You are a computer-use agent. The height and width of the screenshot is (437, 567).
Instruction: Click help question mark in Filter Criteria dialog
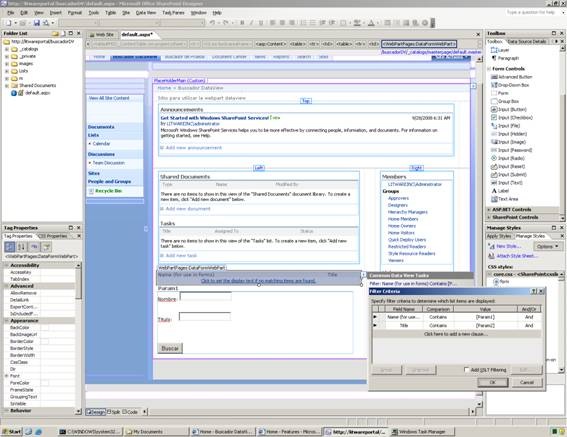pyautogui.click(x=534, y=291)
